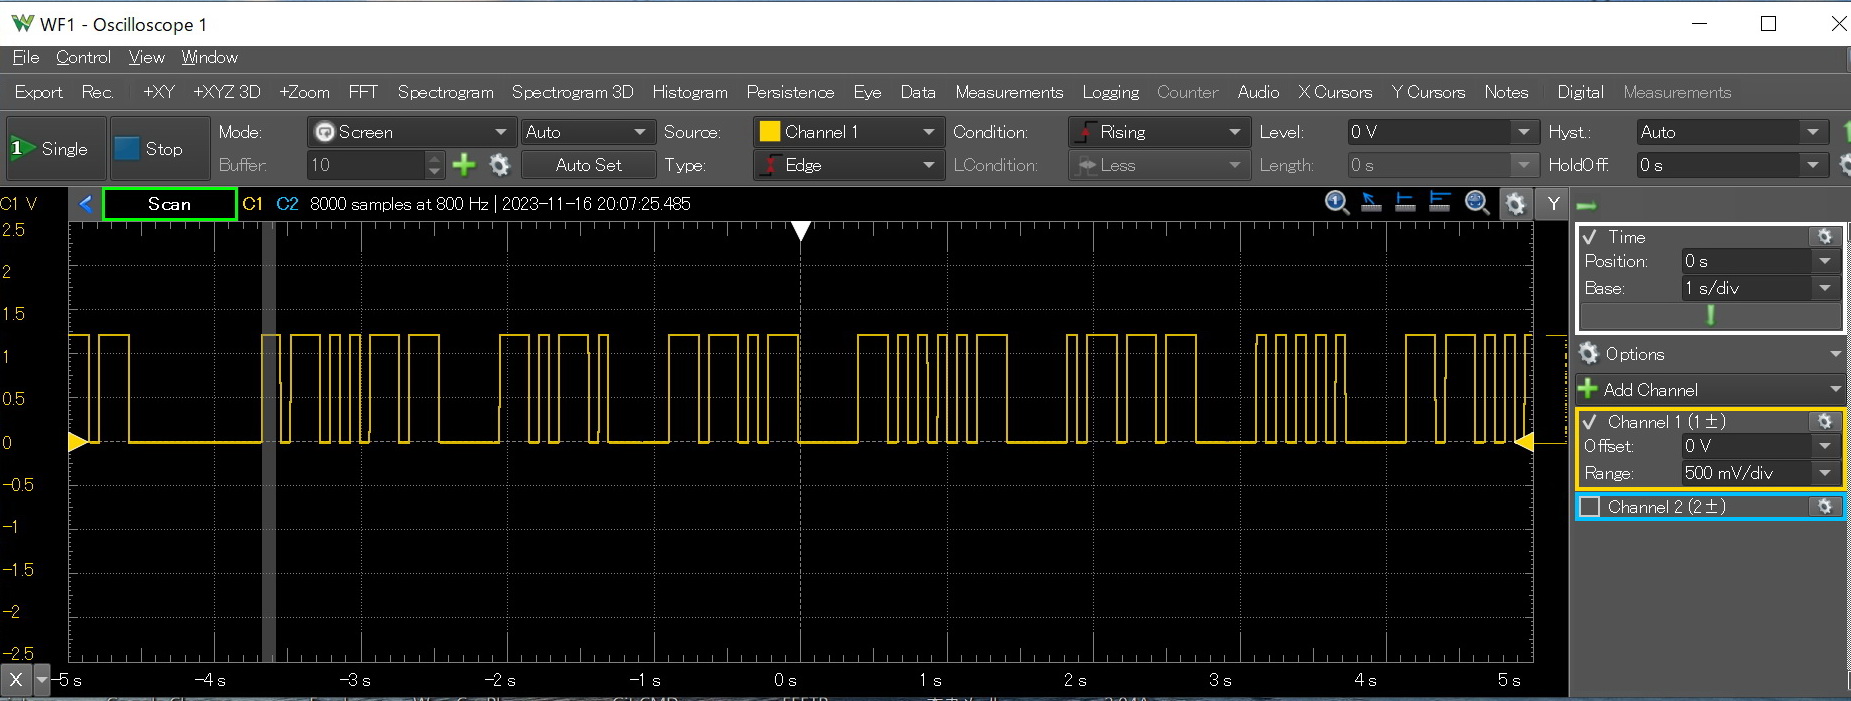Click the Buffer number input field
1851x701 pixels.
point(365,165)
